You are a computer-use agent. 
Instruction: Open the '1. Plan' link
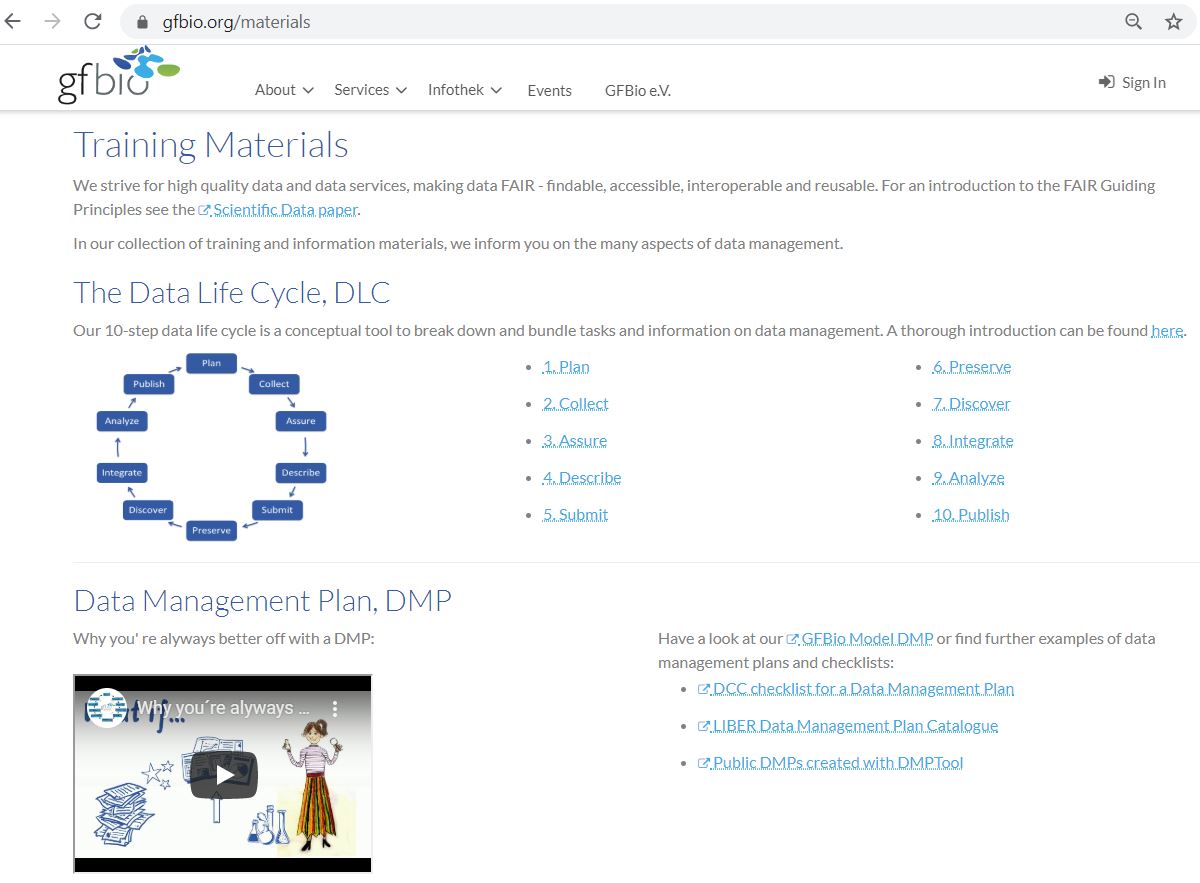pyautogui.click(x=566, y=367)
